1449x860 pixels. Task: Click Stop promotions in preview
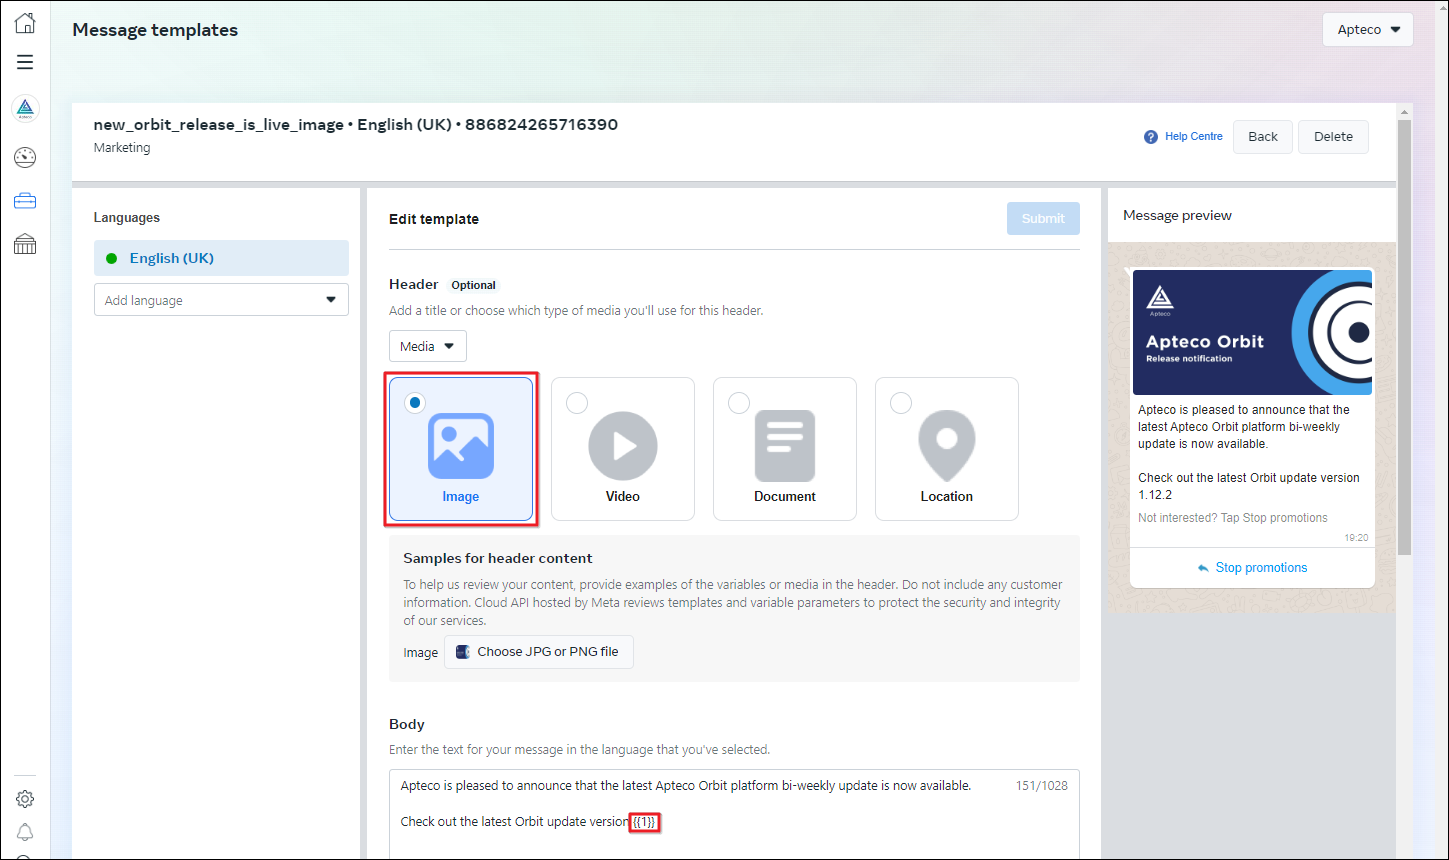click(1261, 568)
